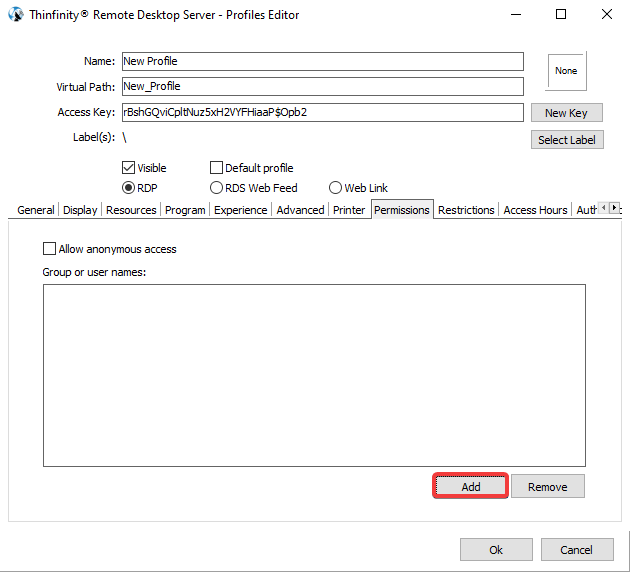Switch to the Experience tab
Viewport: 630px width, 572px height.
pyautogui.click(x=240, y=210)
